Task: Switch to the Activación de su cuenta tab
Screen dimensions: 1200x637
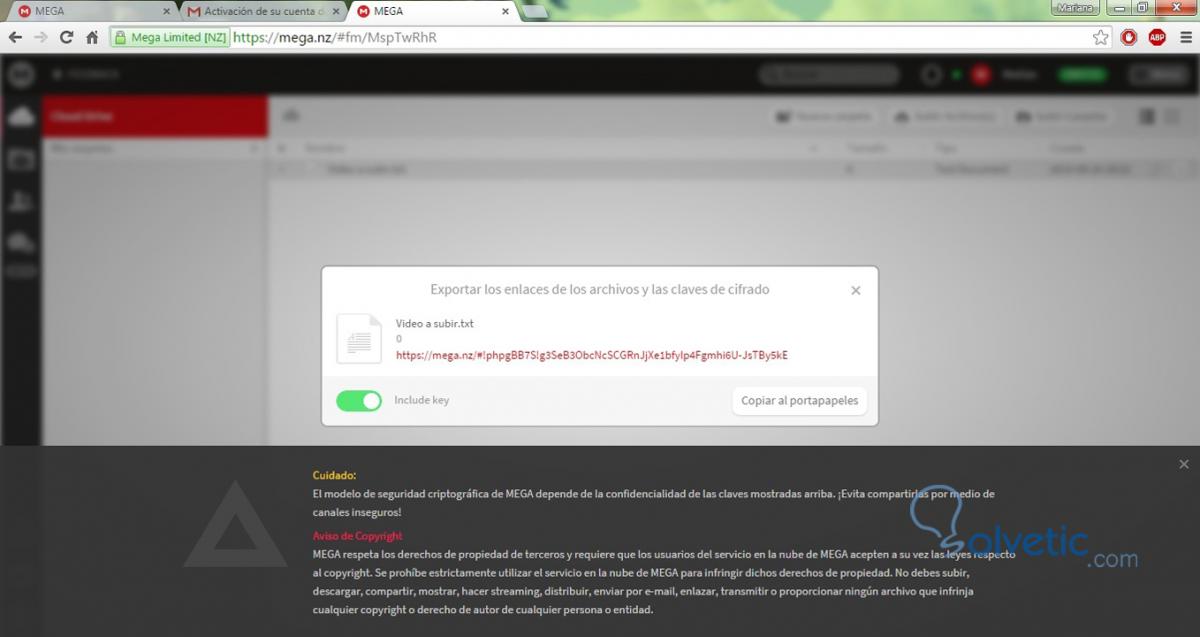Action: coord(262,12)
